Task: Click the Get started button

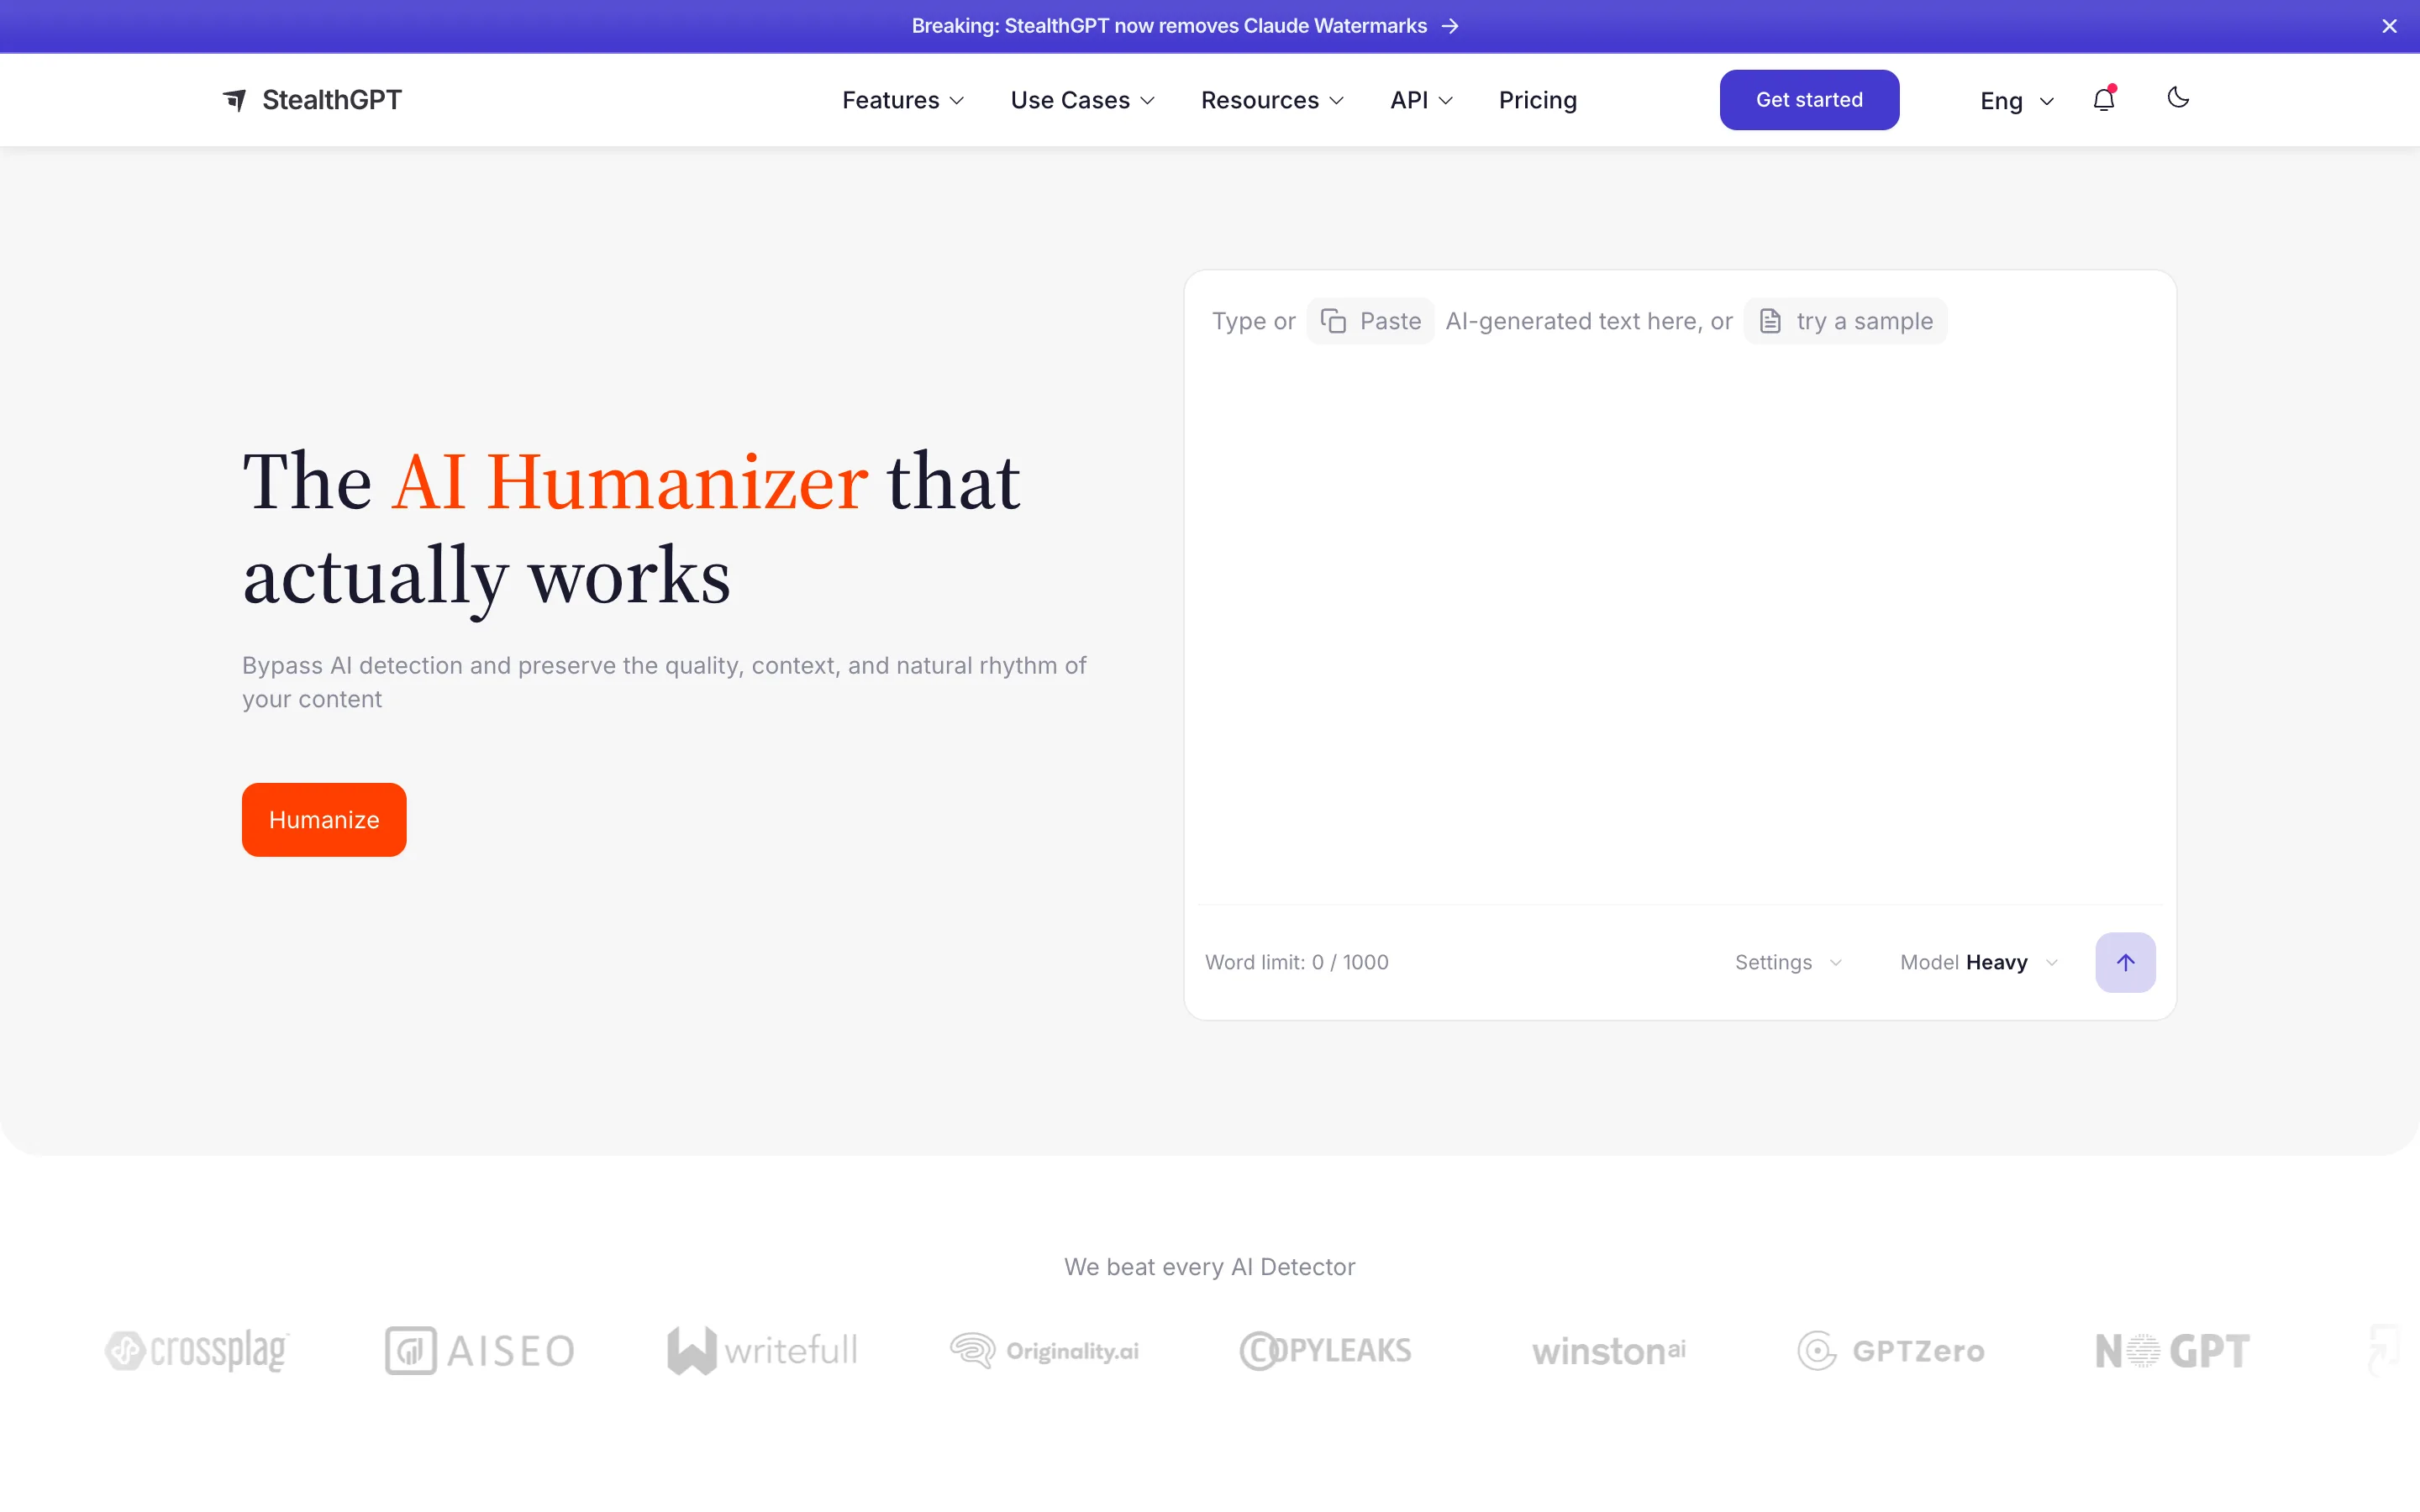Action: 1809,100
